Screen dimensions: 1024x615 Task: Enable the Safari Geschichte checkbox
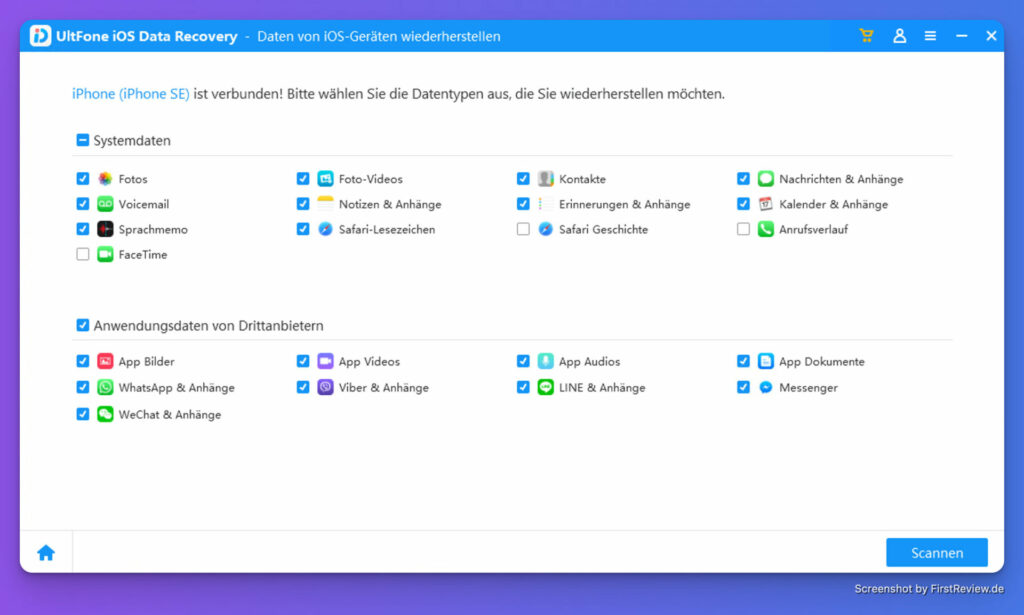click(523, 229)
